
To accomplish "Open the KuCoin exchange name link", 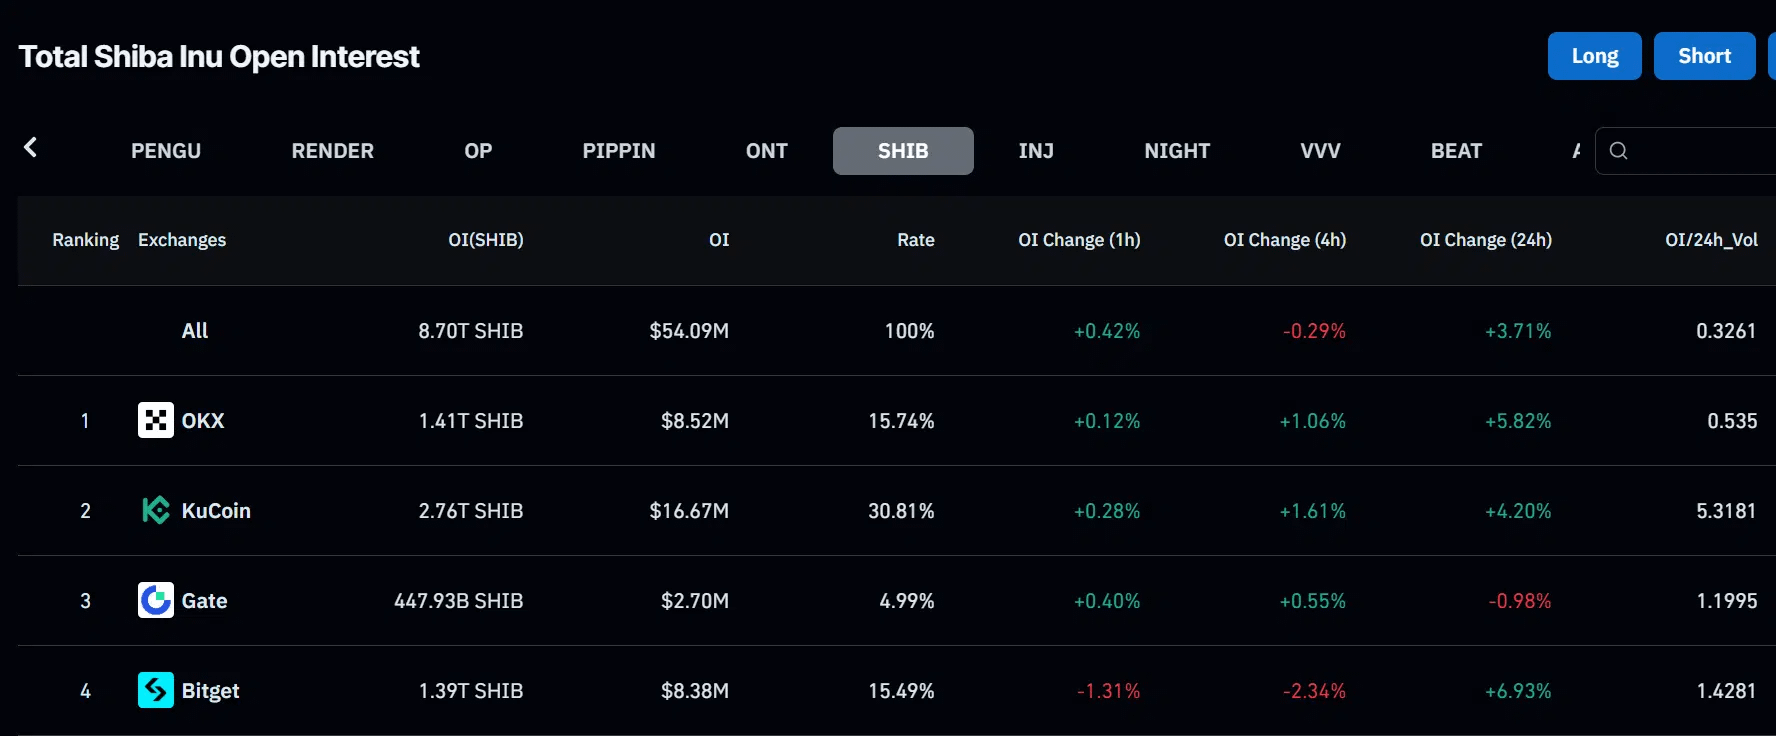I will coord(216,510).
